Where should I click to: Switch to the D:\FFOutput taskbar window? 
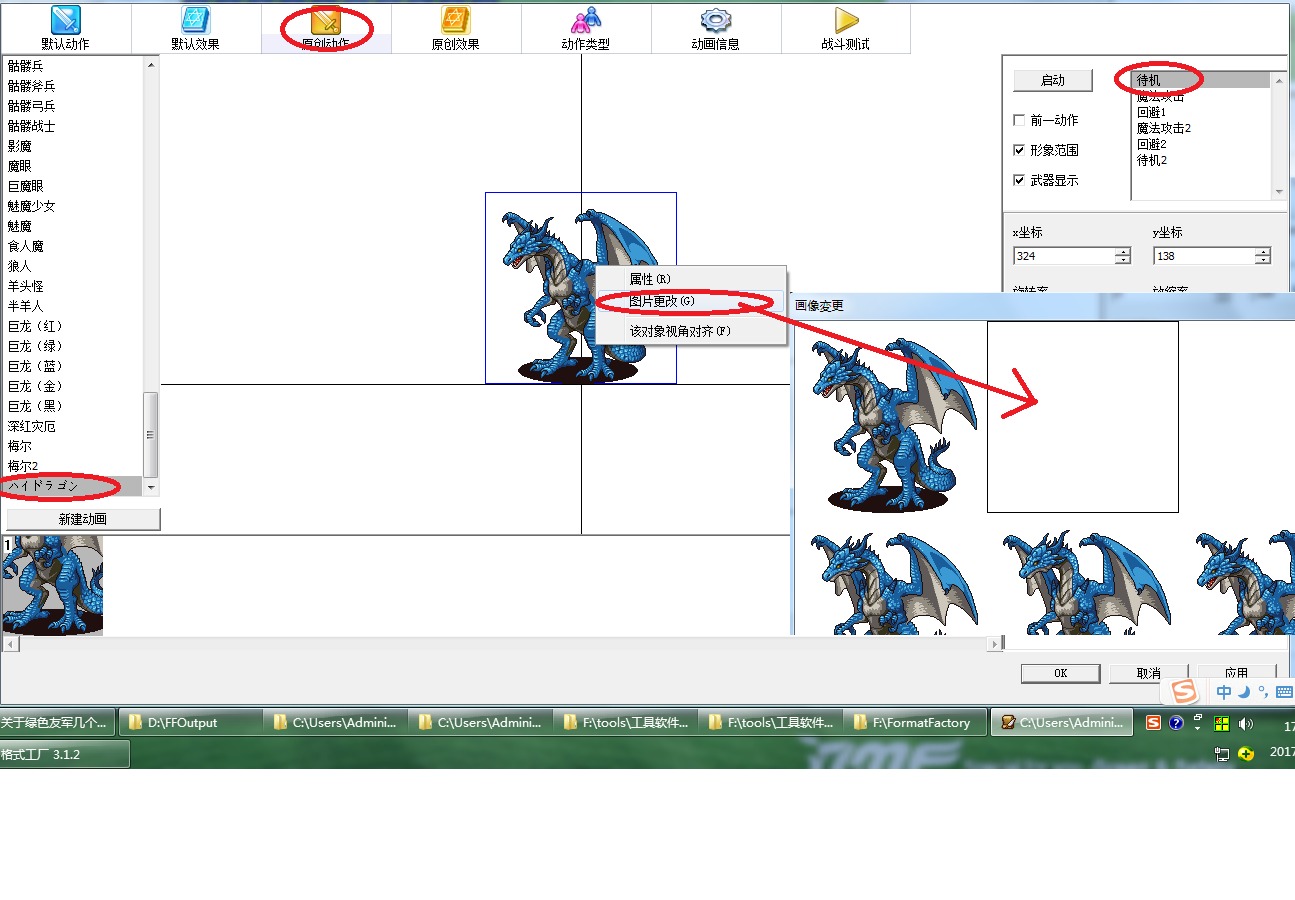tap(190, 722)
